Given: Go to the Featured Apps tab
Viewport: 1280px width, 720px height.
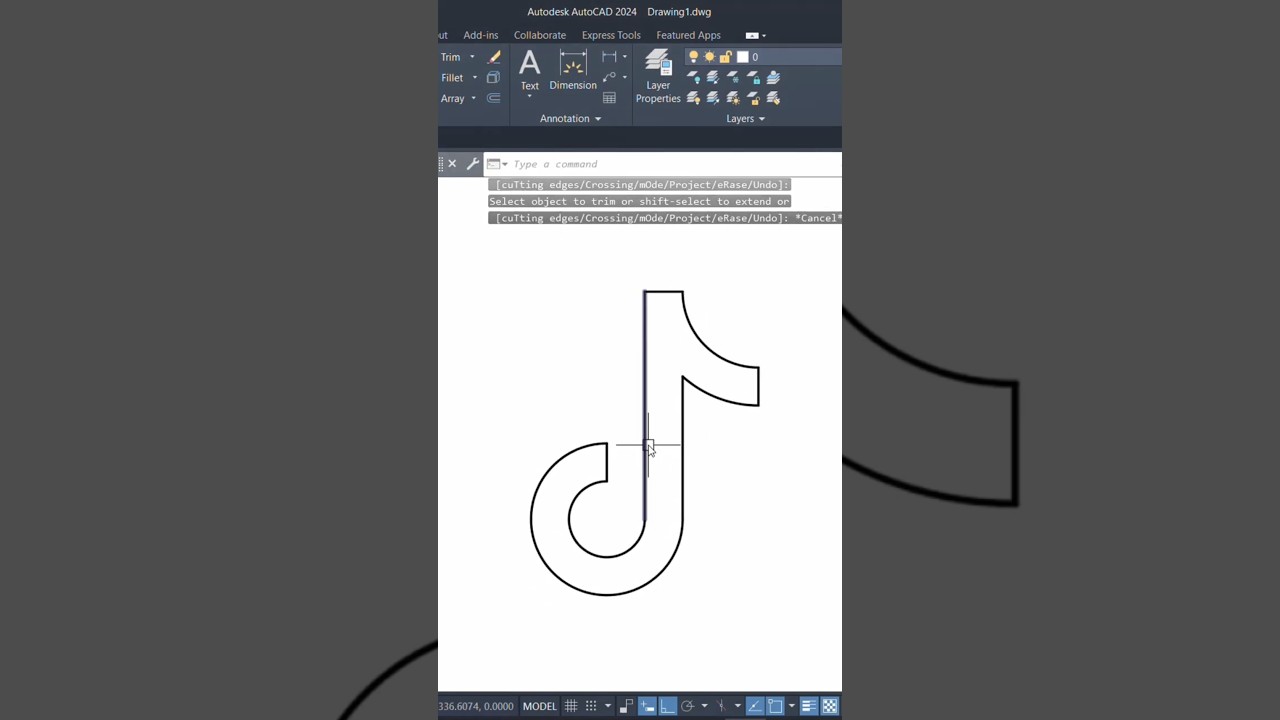Looking at the screenshot, I should 688,35.
